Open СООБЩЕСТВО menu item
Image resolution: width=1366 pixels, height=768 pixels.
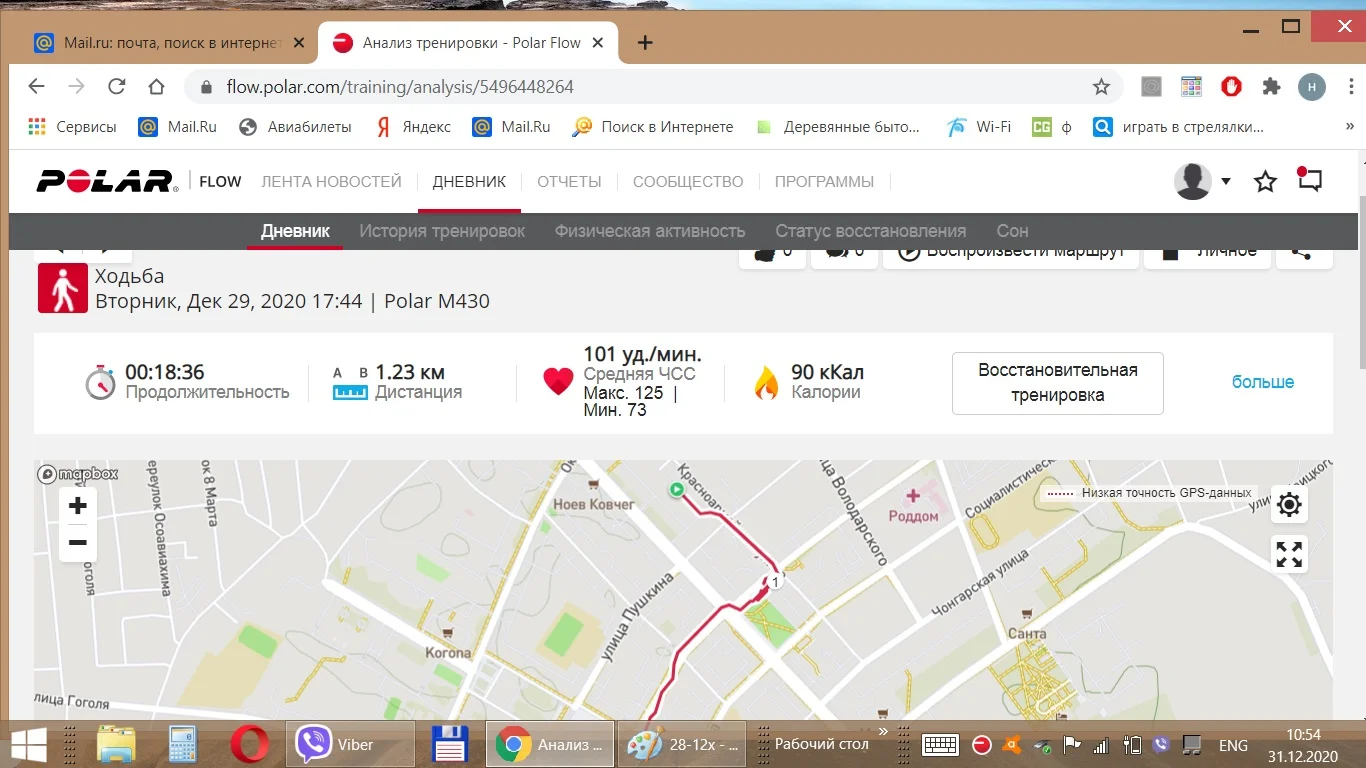(x=688, y=182)
